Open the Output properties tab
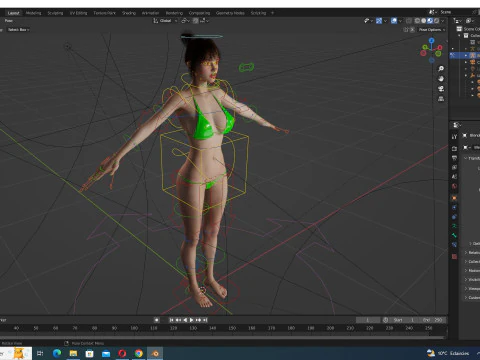This screenshot has width=480, height=360. pyautogui.click(x=454, y=158)
